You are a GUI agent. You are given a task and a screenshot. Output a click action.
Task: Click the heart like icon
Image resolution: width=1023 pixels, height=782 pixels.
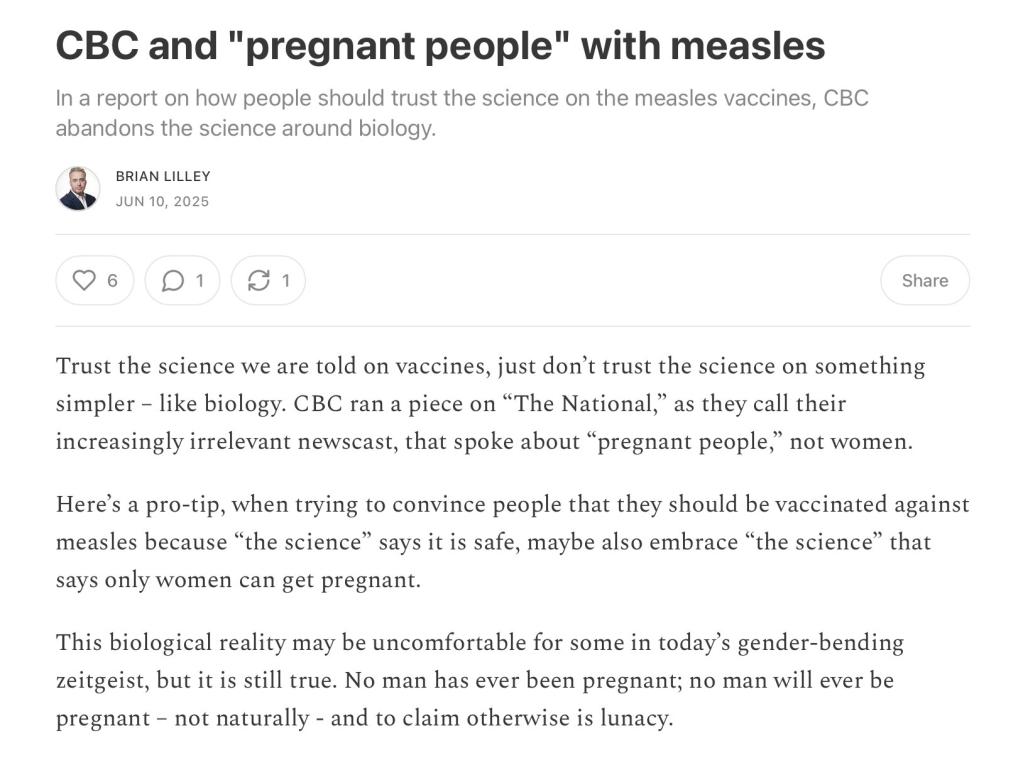(x=85, y=281)
